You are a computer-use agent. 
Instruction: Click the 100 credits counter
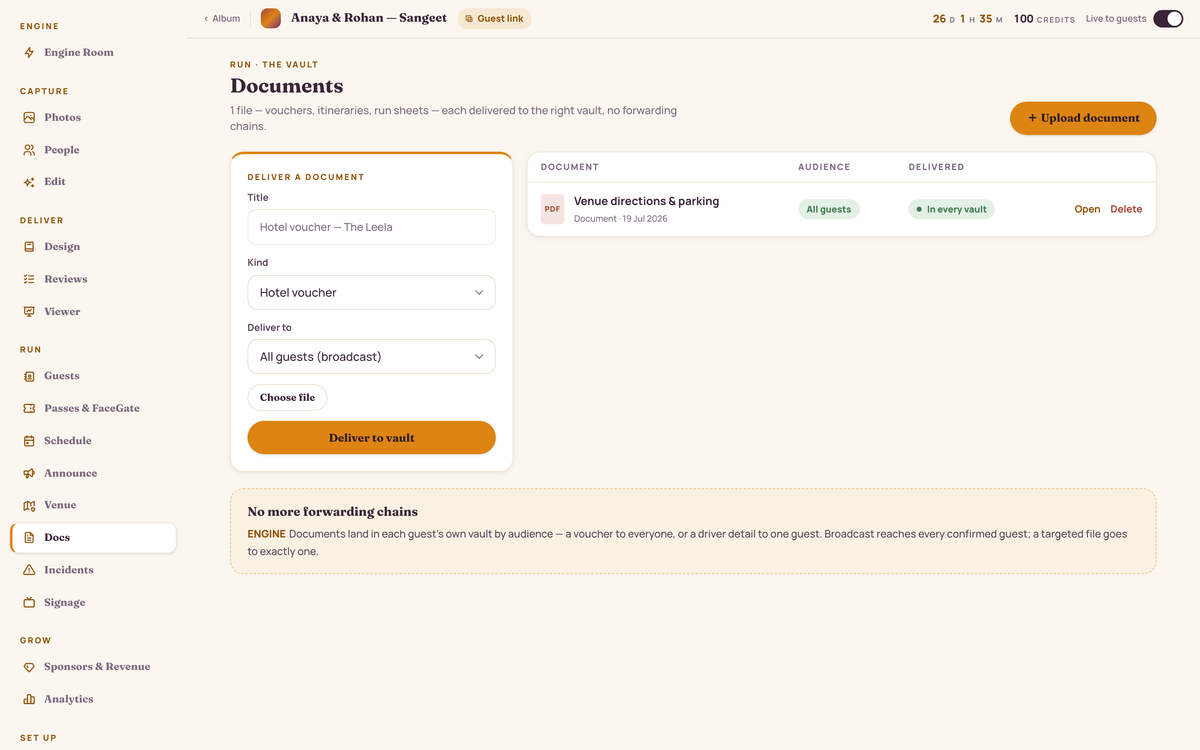pos(1044,19)
